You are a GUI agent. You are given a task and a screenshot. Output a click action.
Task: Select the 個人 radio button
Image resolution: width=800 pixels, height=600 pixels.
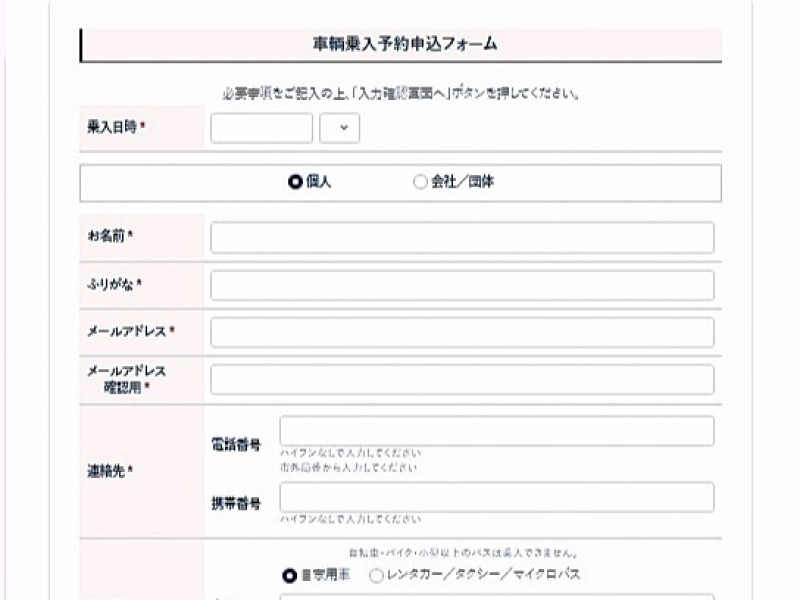click(295, 183)
